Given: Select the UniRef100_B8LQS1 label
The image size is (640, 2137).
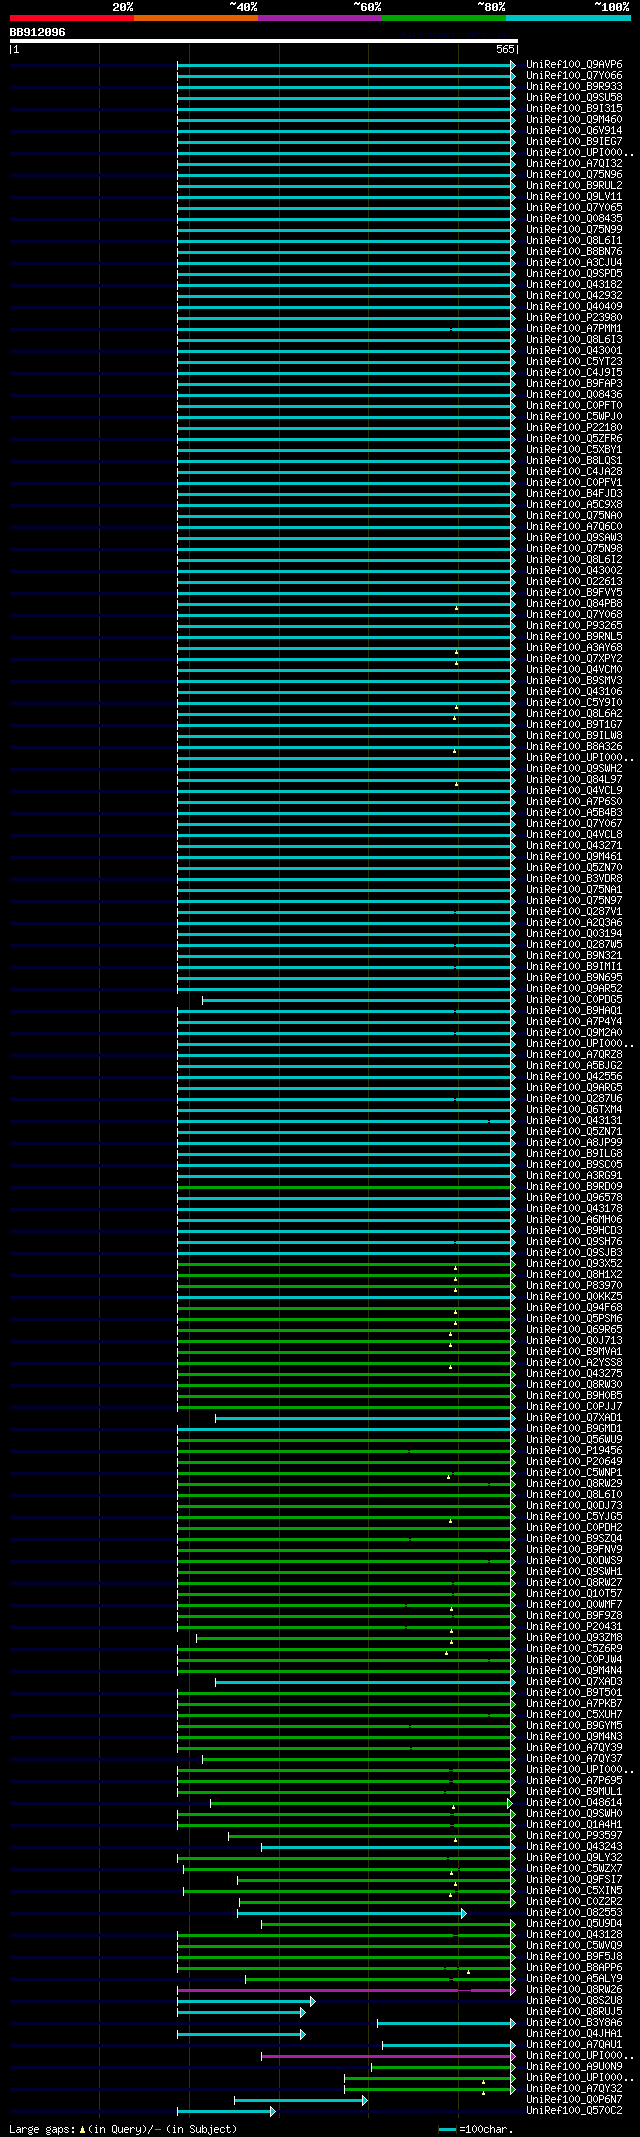Looking at the screenshot, I should (574, 460).
